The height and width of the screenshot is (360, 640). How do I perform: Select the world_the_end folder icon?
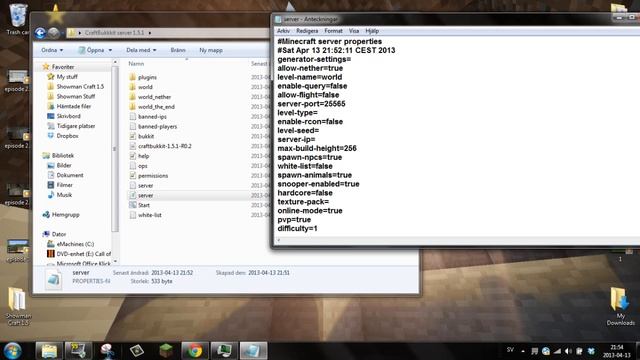(x=133, y=107)
